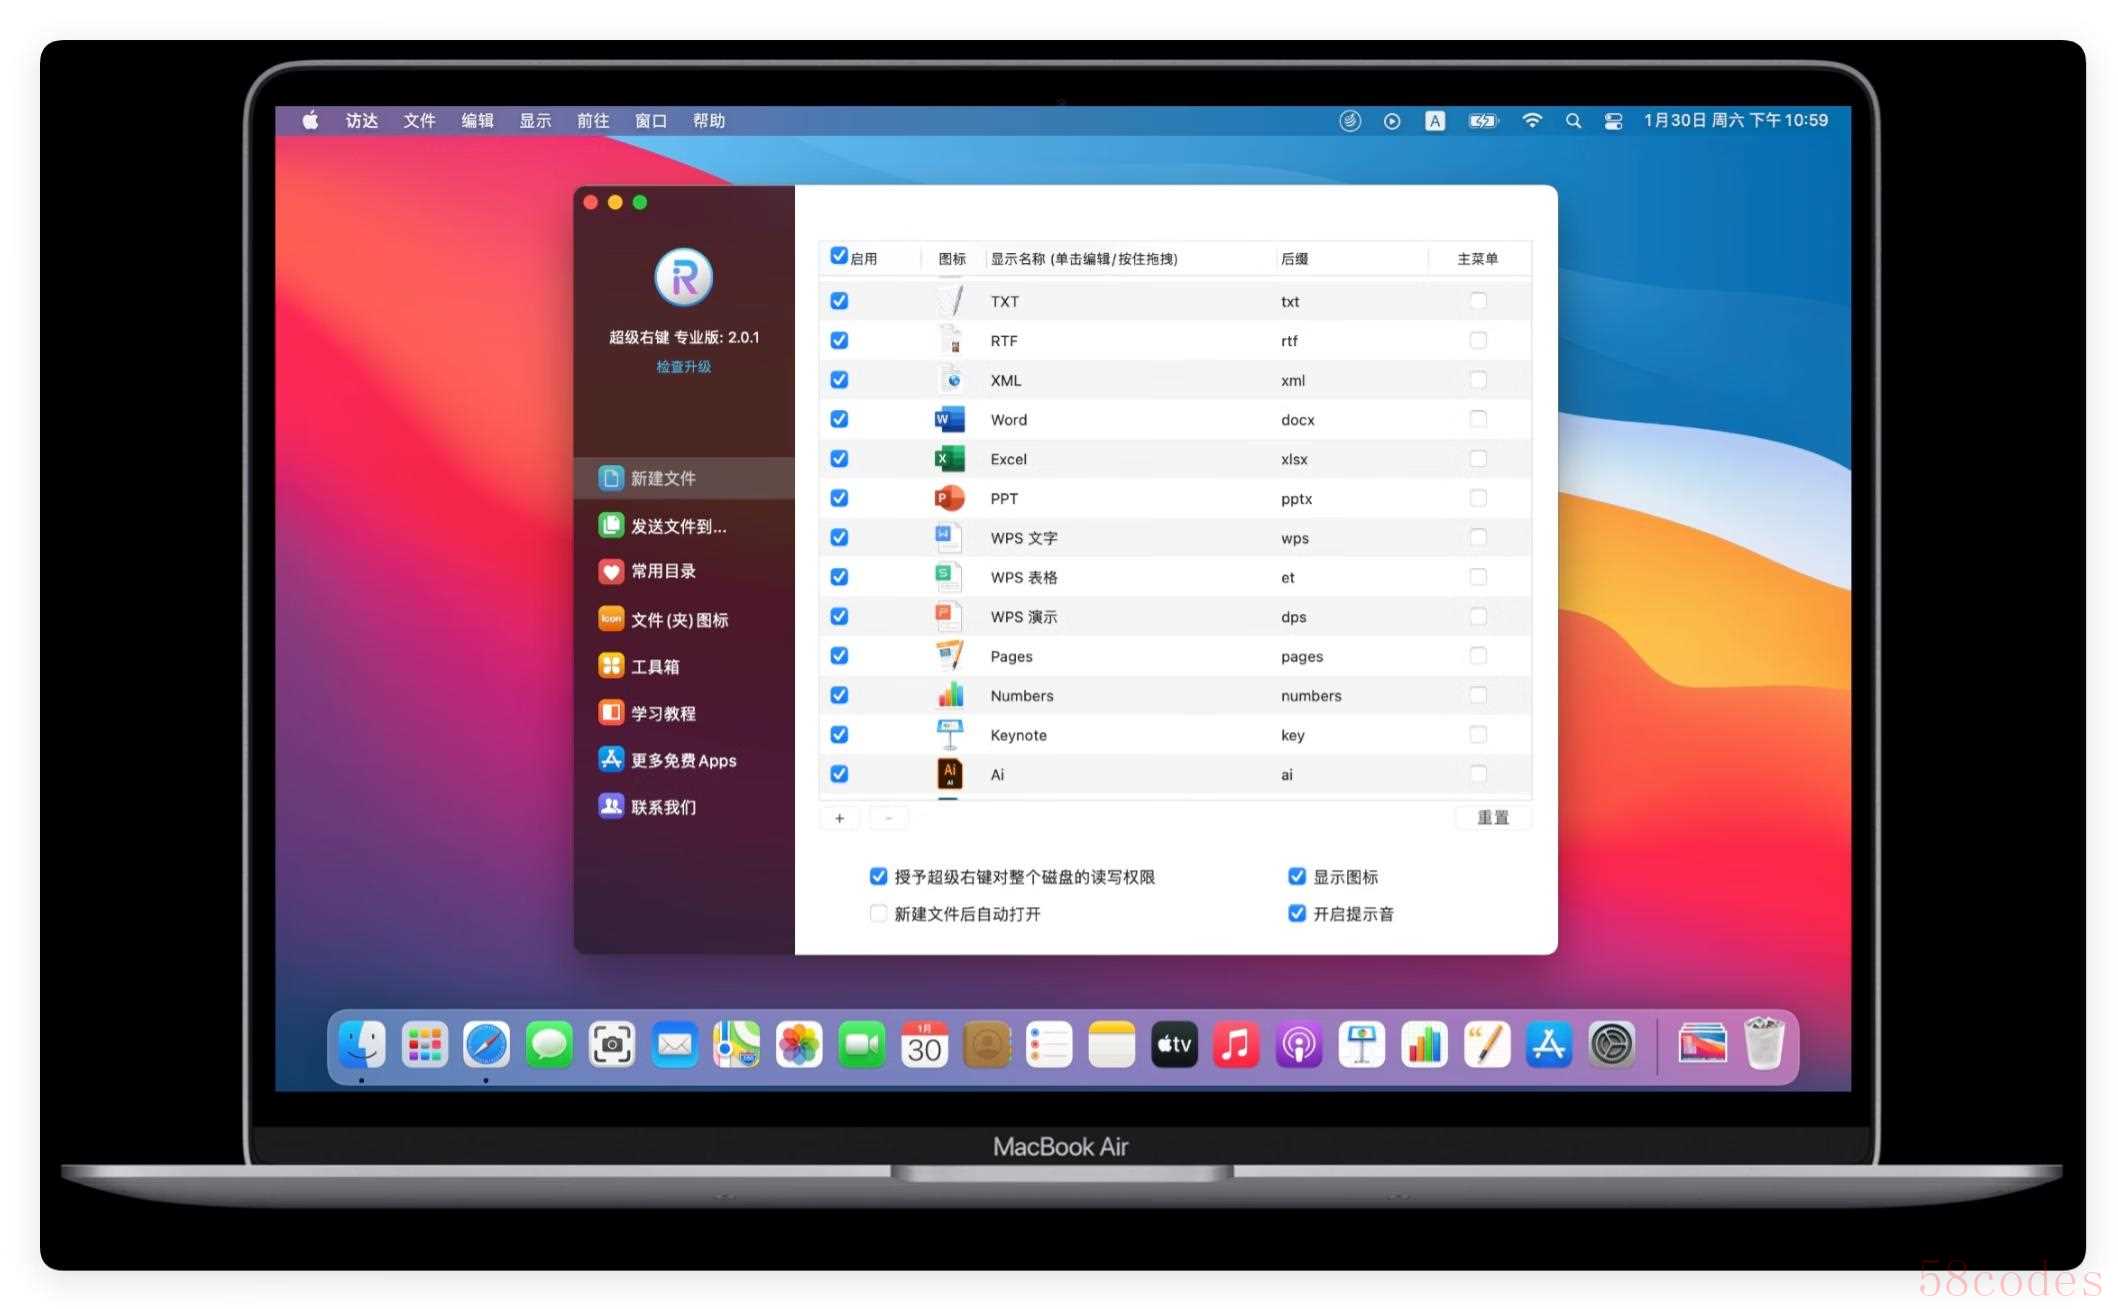Click the Numbers file type icon
The image size is (2118, 1309).
pos(950,695)
